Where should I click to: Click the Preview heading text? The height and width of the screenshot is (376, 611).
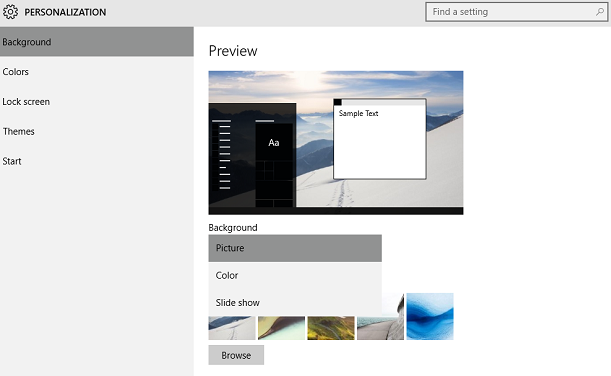[x=233, y=51]
